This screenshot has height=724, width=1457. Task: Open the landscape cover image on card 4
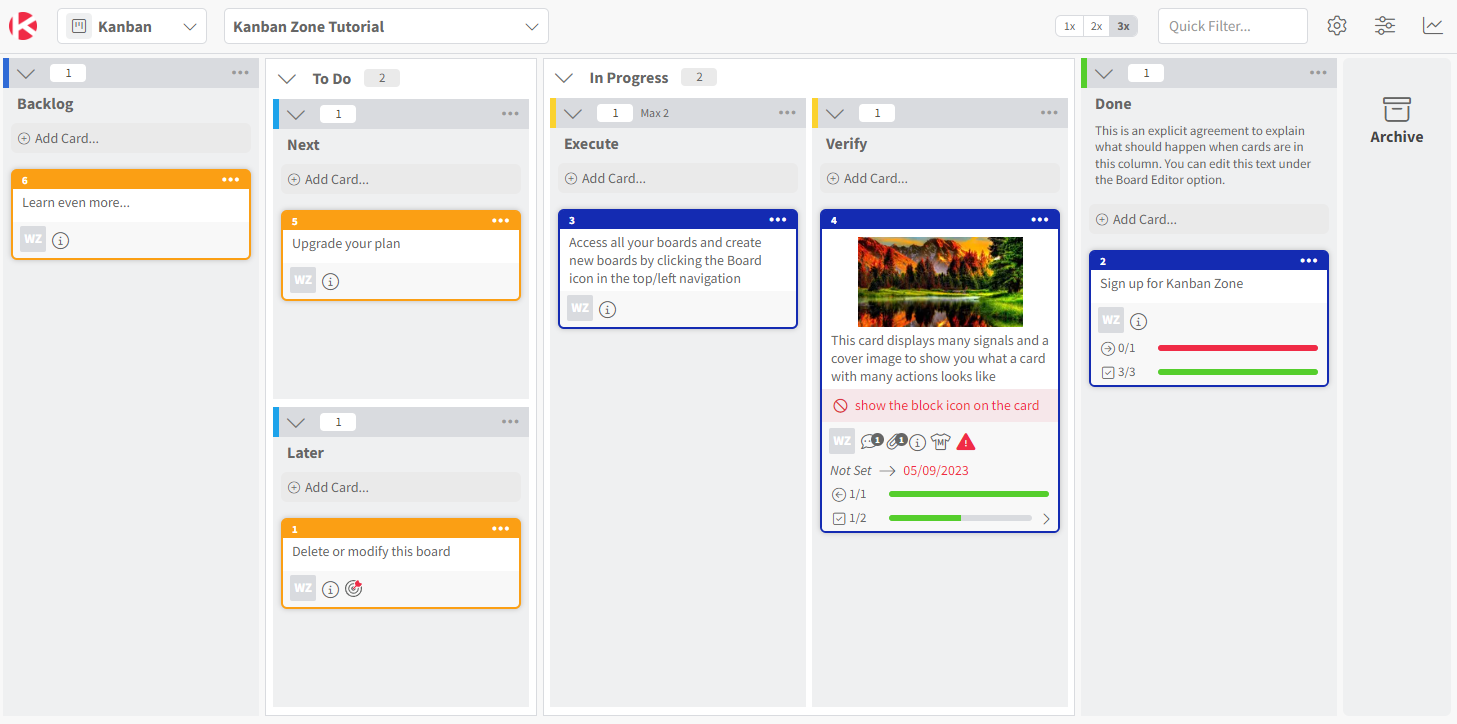pyautogui.click(x=940, y=282)
